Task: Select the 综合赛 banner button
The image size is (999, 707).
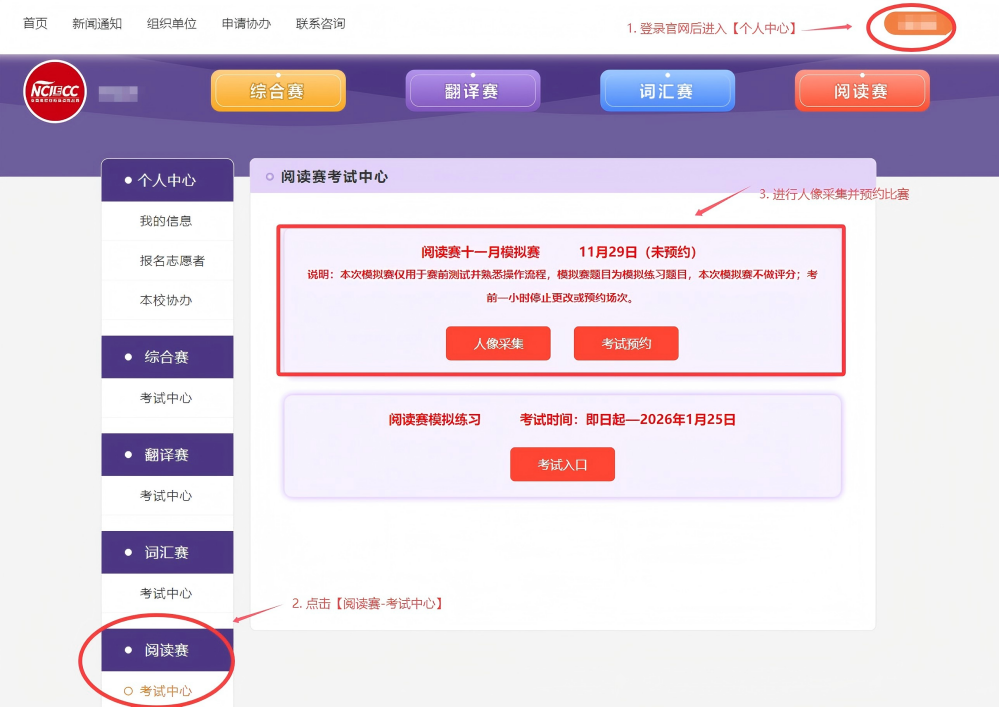Action: coord(277,89)
